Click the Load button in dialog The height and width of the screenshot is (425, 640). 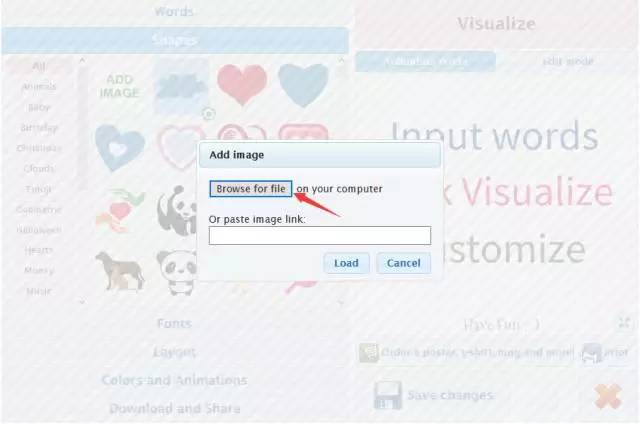click(346, 263)
